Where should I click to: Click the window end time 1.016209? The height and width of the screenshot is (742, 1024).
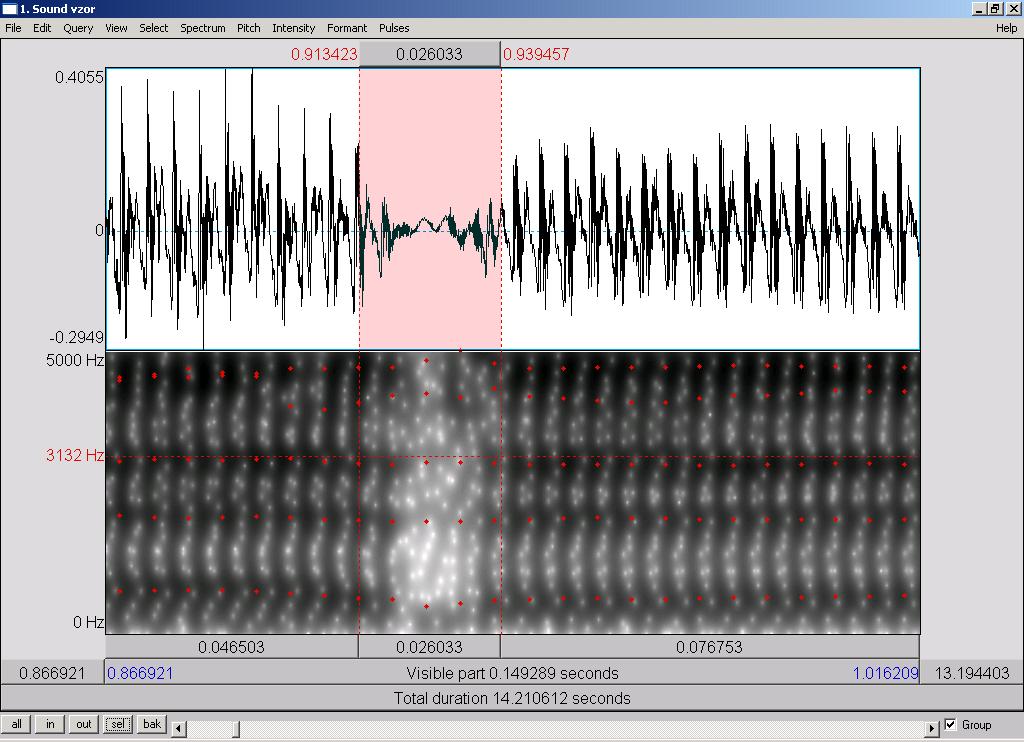pos(886,673)
